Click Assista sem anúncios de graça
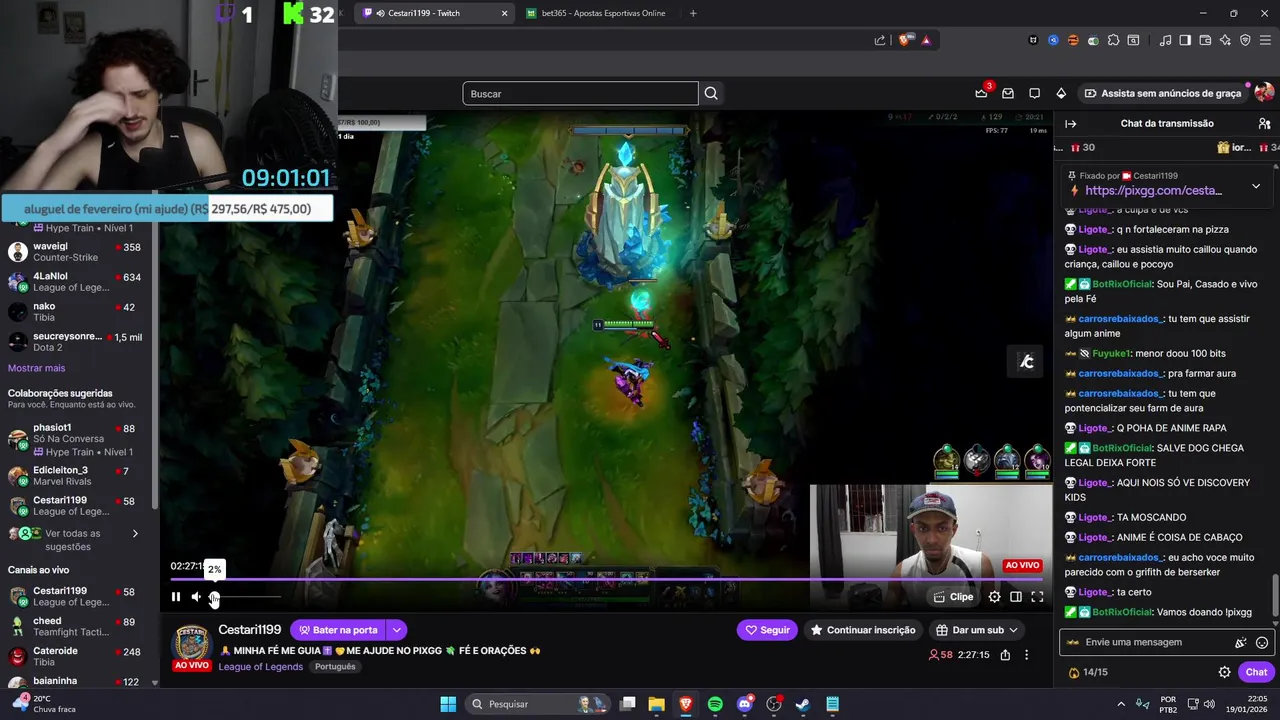This screenshot has width=1280, height=720. pos(1162,93)
